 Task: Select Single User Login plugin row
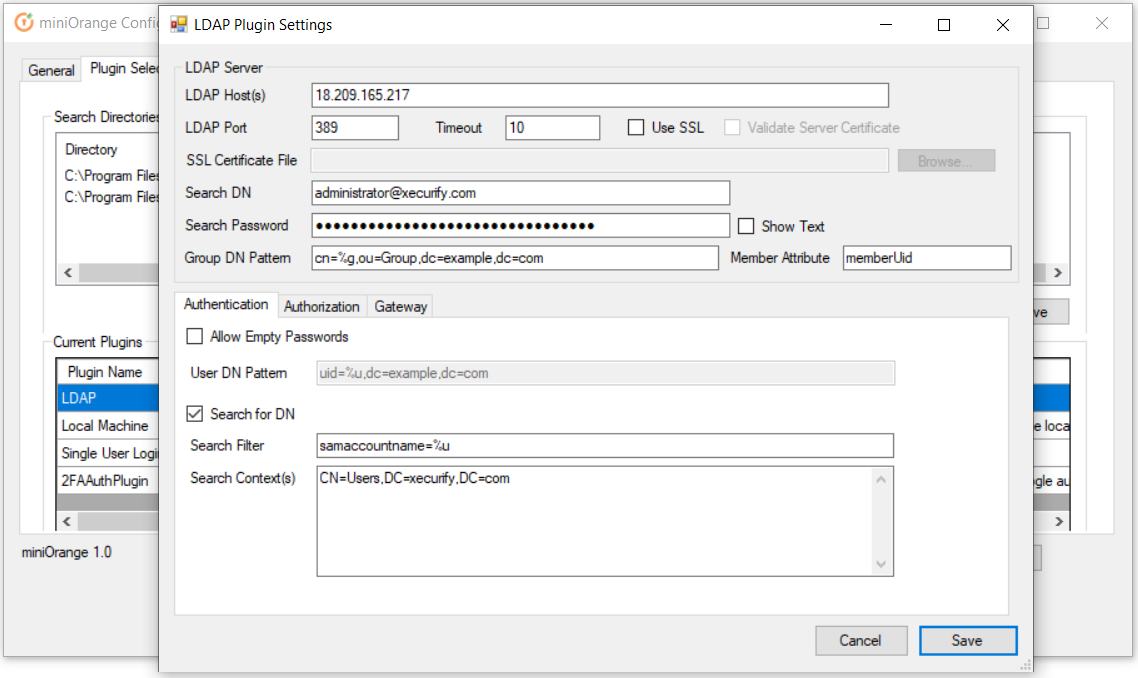[107, 453]
